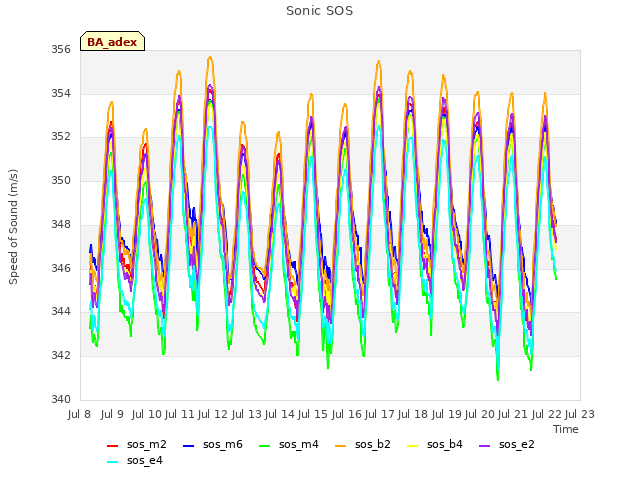Screen dimensions: 640x480
Task: Click the Jul 16 x-axis tick label
Action: (x=346, y=414)
